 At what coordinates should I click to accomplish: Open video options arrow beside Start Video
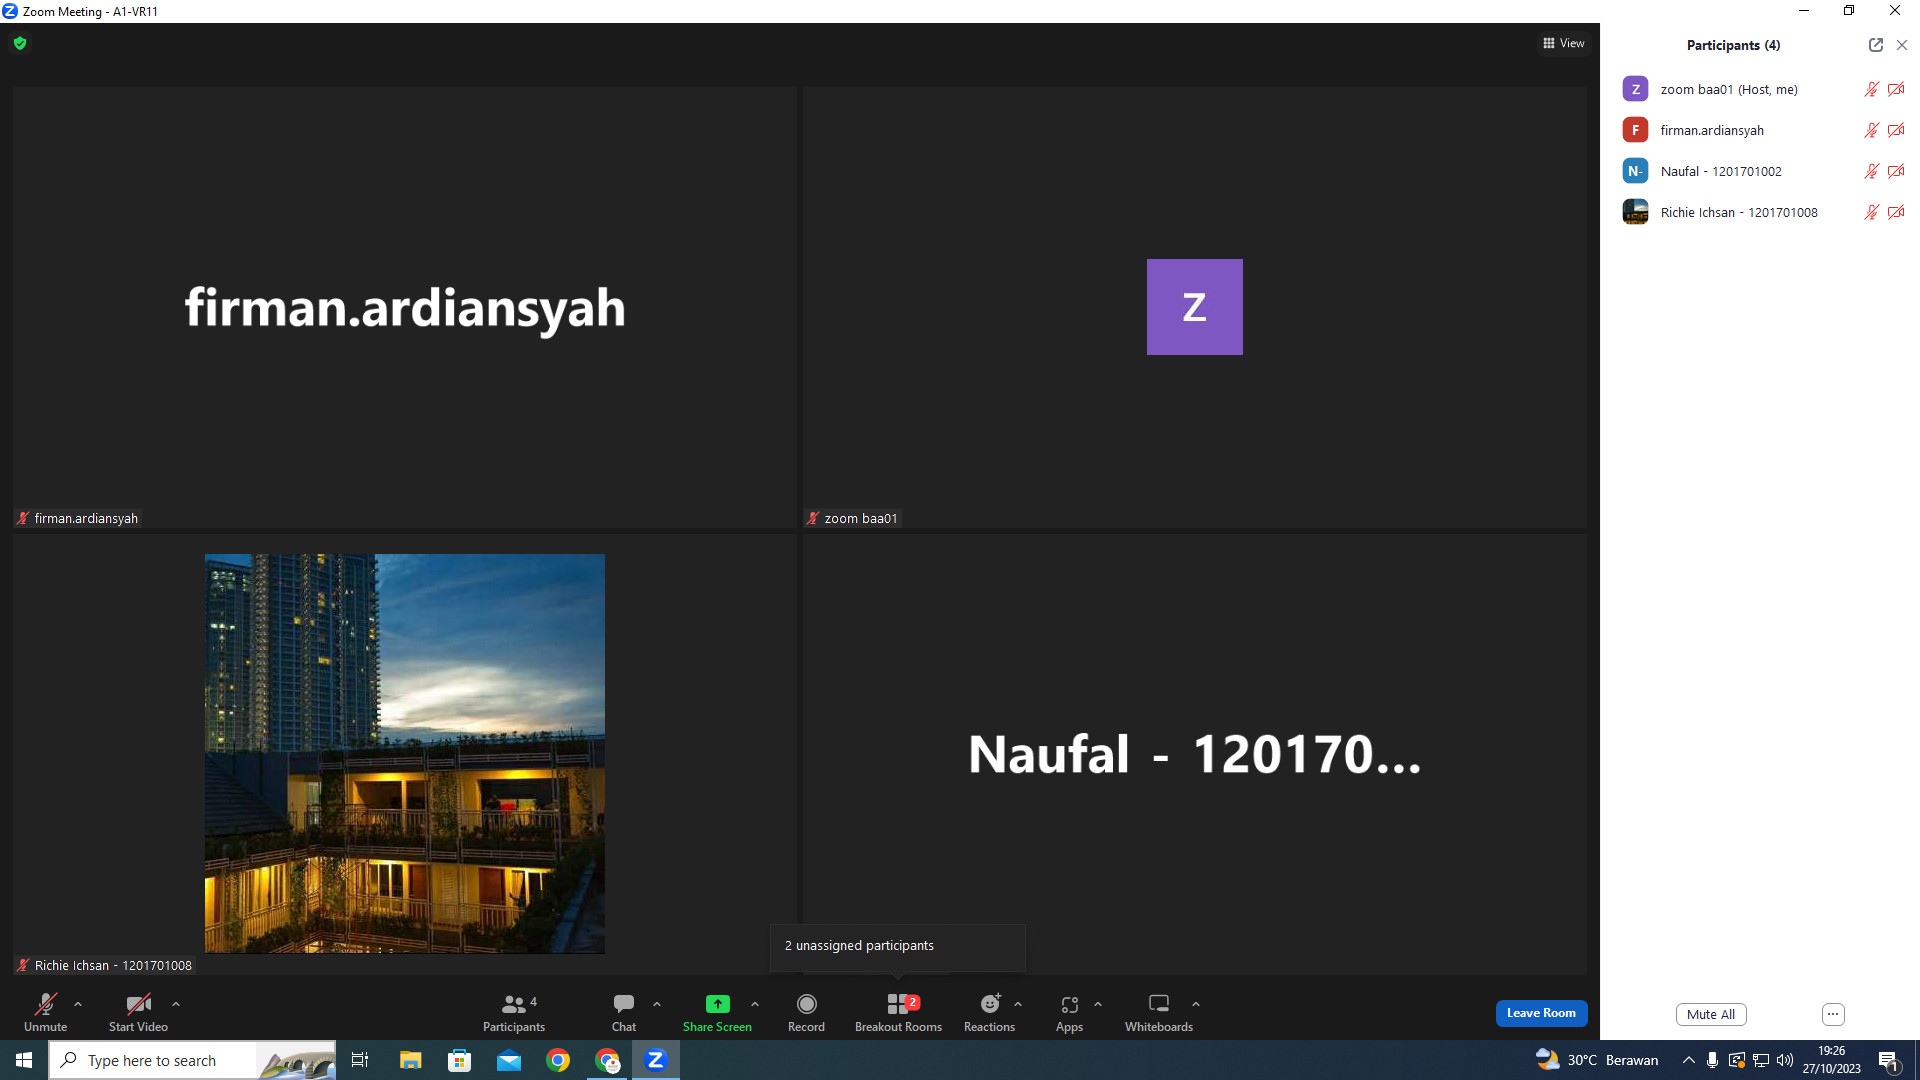(176, 1004)
